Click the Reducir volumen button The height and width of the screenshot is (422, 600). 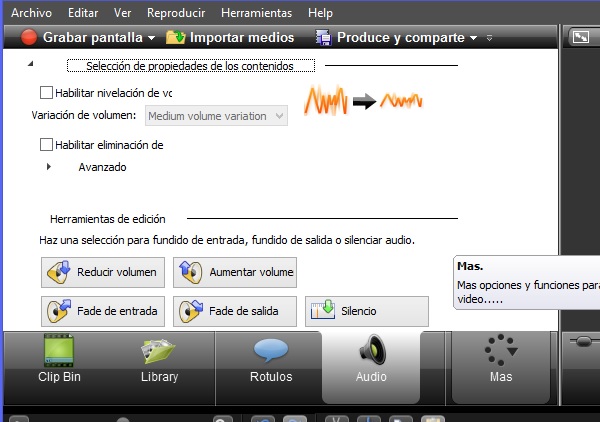102,272
